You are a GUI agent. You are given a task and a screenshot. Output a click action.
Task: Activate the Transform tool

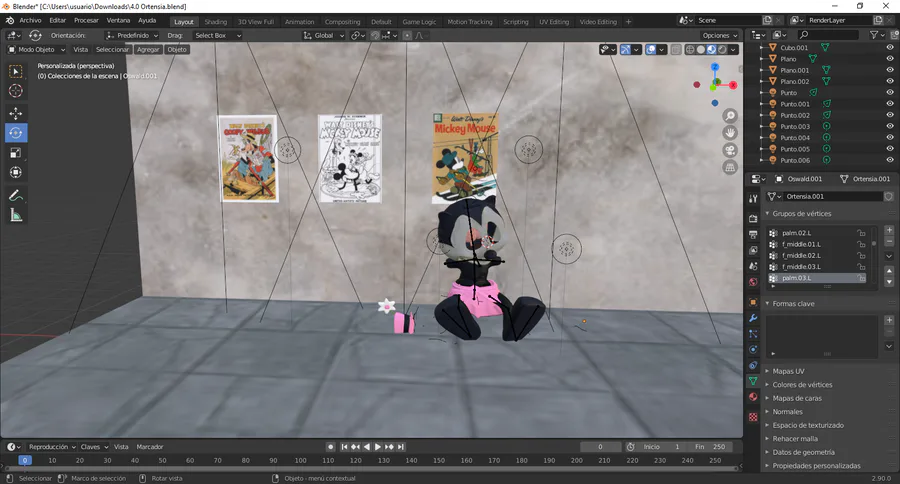[x=16, y=172]
